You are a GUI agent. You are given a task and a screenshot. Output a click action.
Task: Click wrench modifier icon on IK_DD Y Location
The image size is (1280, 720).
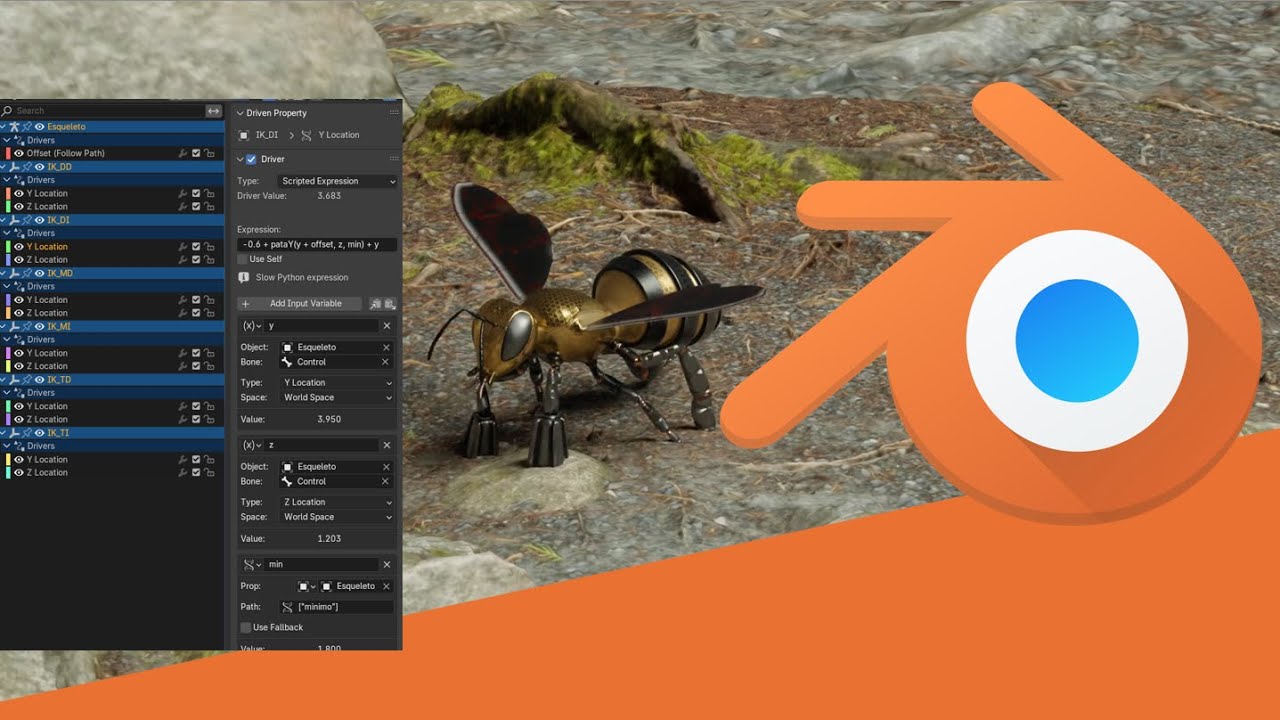[183, 193]
